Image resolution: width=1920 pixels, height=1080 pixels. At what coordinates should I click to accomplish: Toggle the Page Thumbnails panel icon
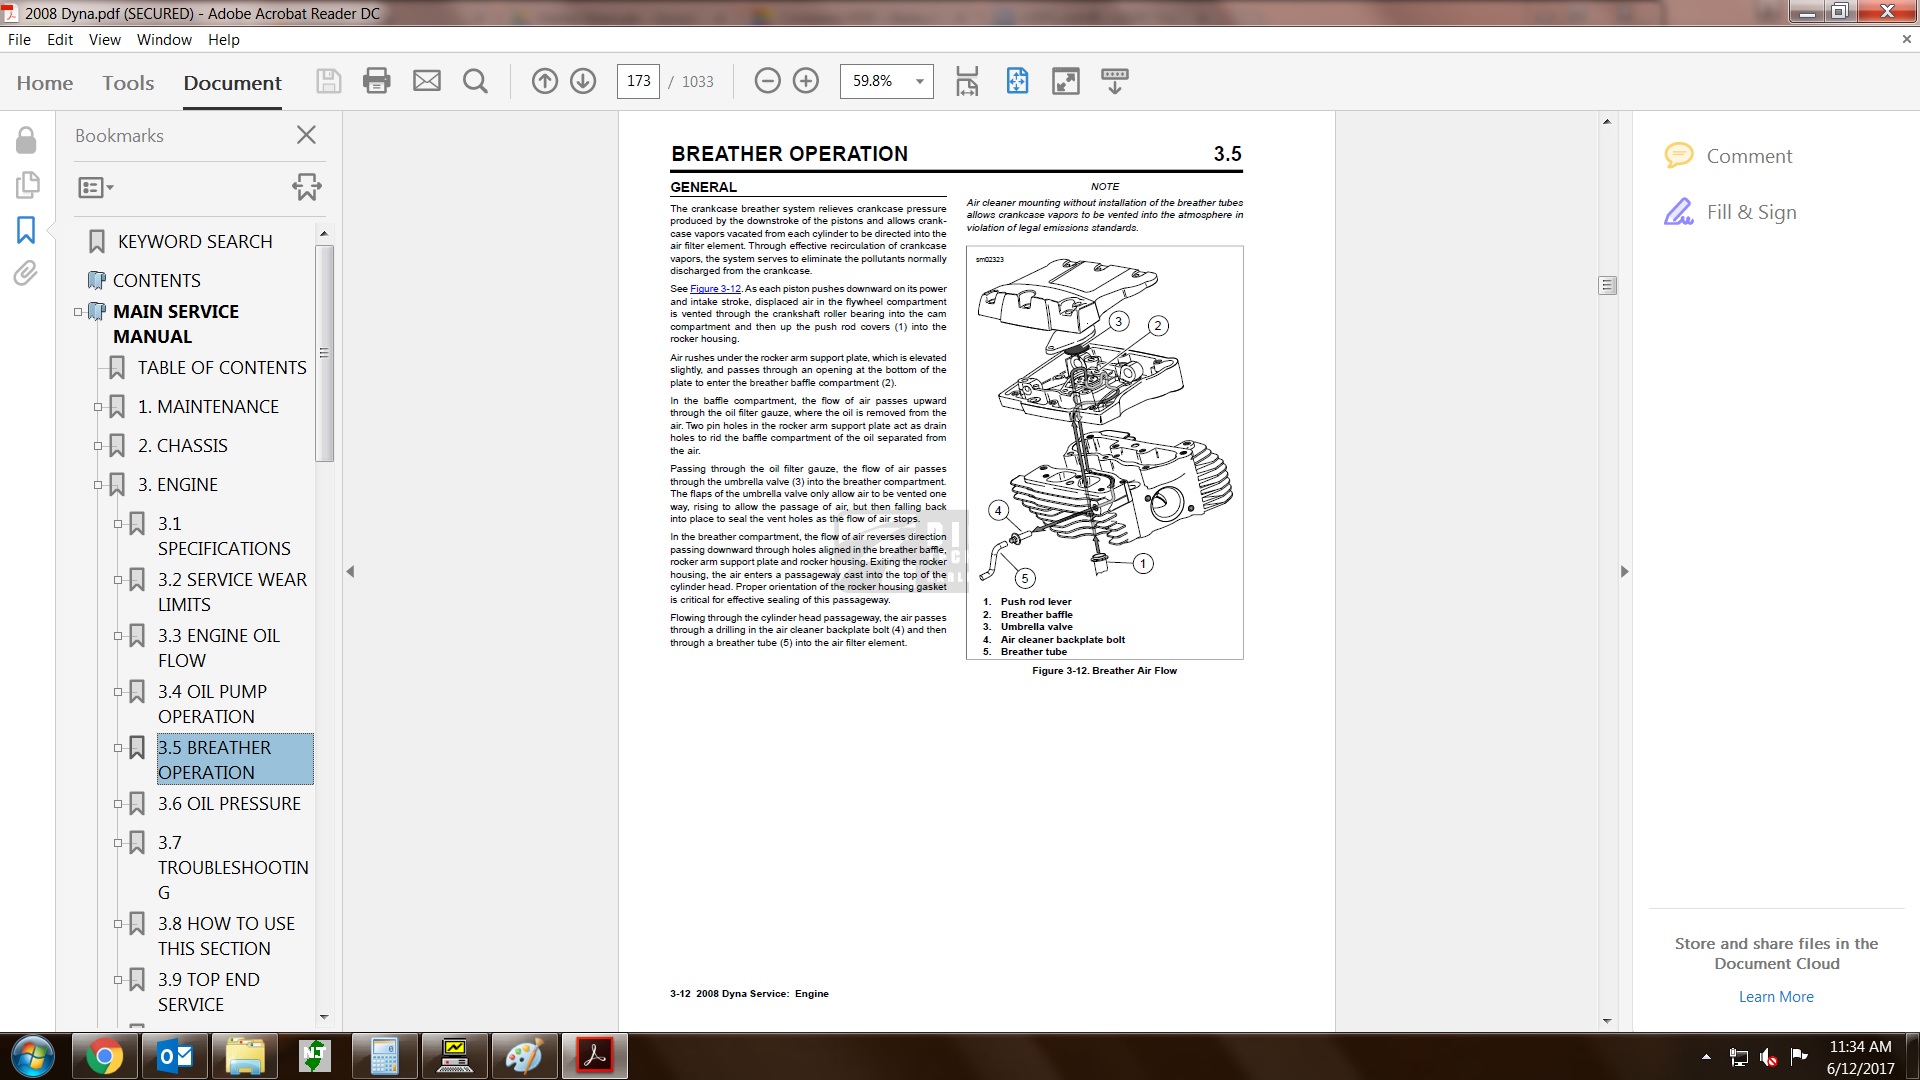(26, 185)
